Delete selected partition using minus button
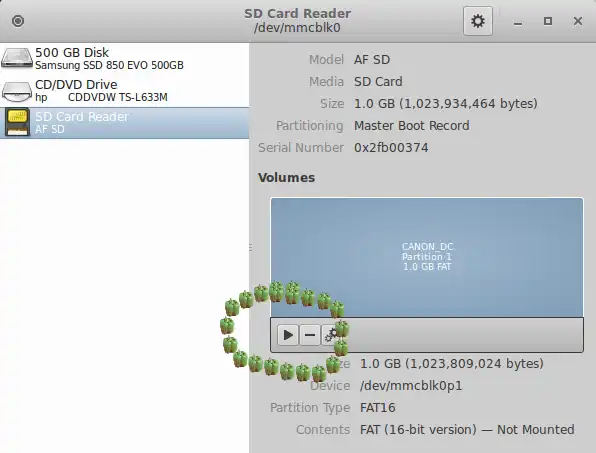The image size is (596, 453). tap(310, 335)
